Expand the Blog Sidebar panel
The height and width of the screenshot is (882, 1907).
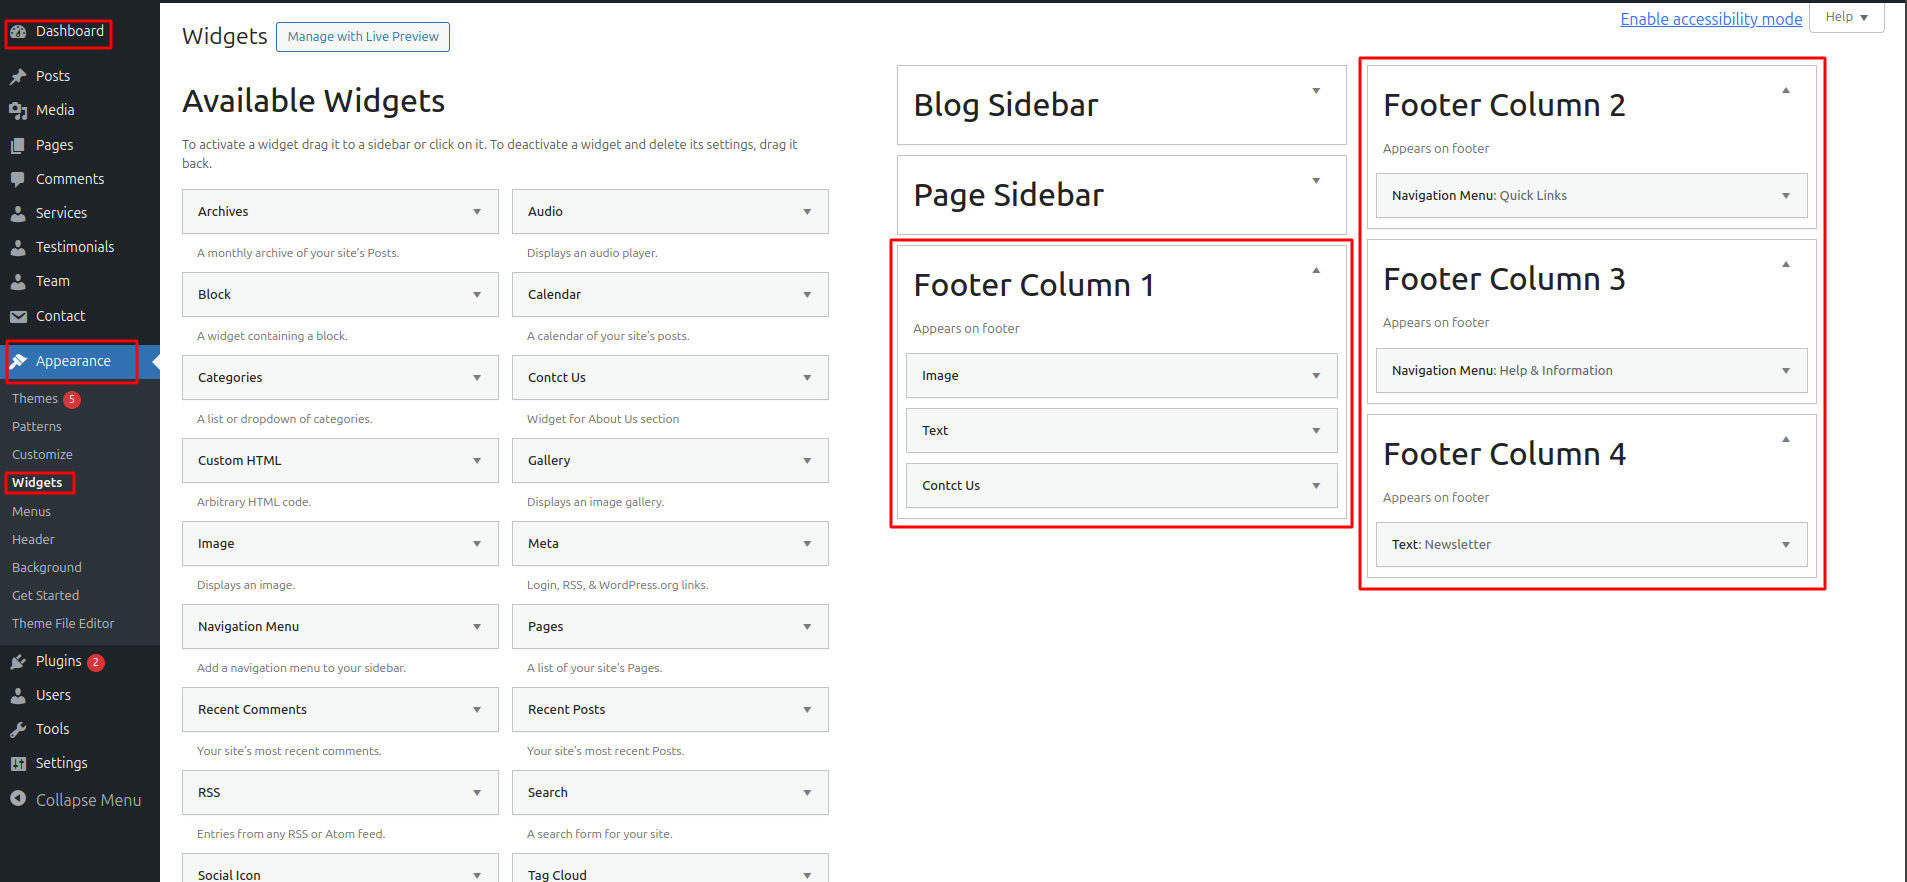1316,91
